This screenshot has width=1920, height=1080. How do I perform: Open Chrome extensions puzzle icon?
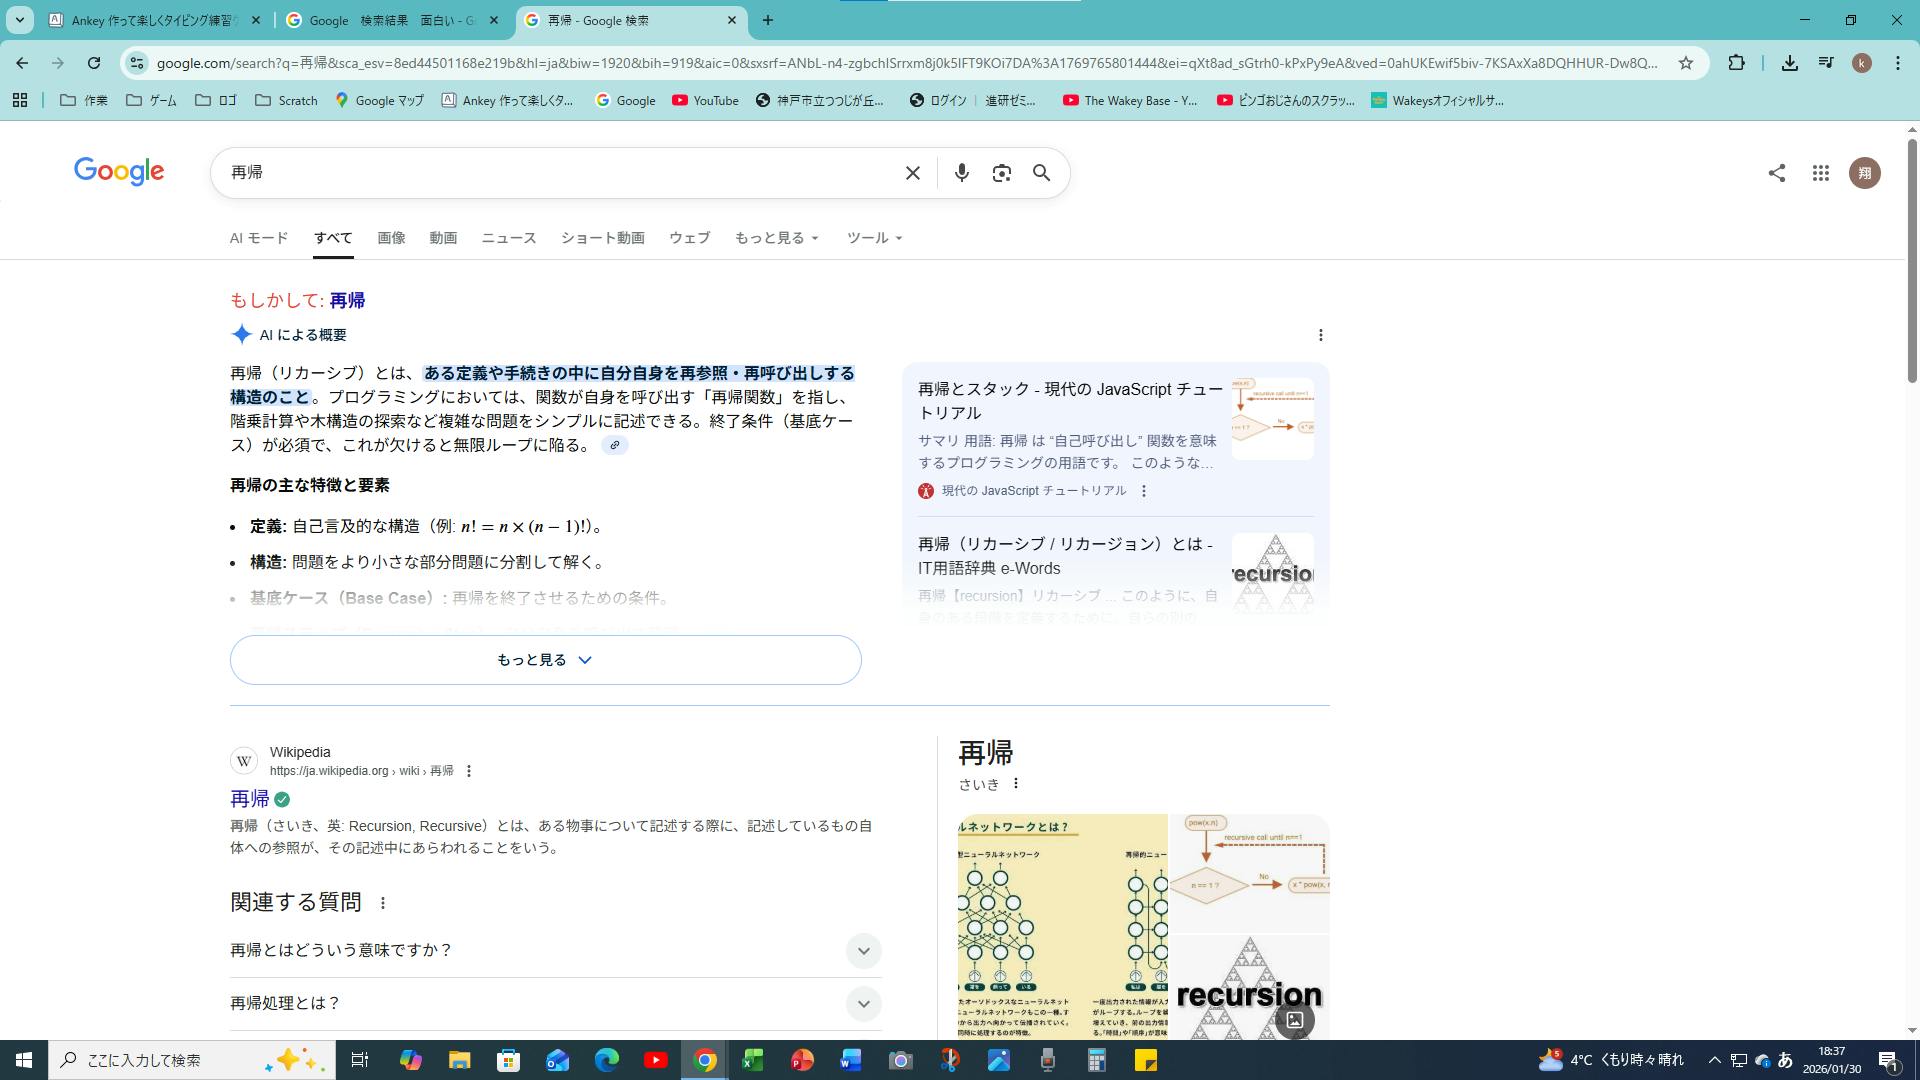(x=1736, y=63)
